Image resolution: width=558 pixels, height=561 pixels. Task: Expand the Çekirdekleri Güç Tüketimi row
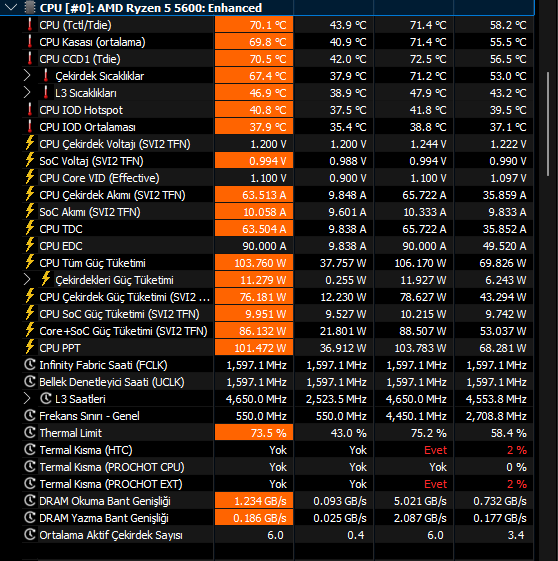pyautogui.click(x=27, y=279)
